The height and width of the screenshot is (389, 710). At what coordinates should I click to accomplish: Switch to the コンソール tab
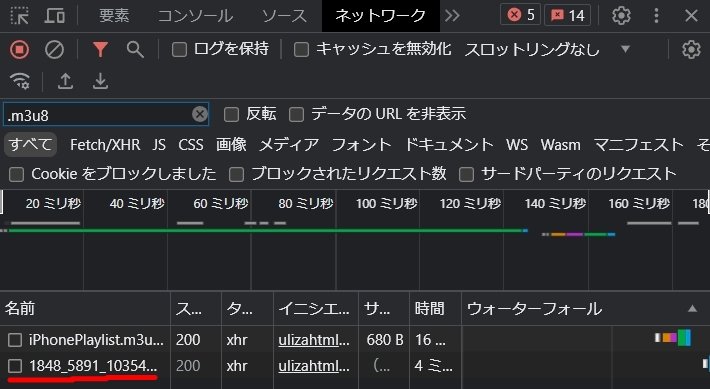[x=195, y=16]
